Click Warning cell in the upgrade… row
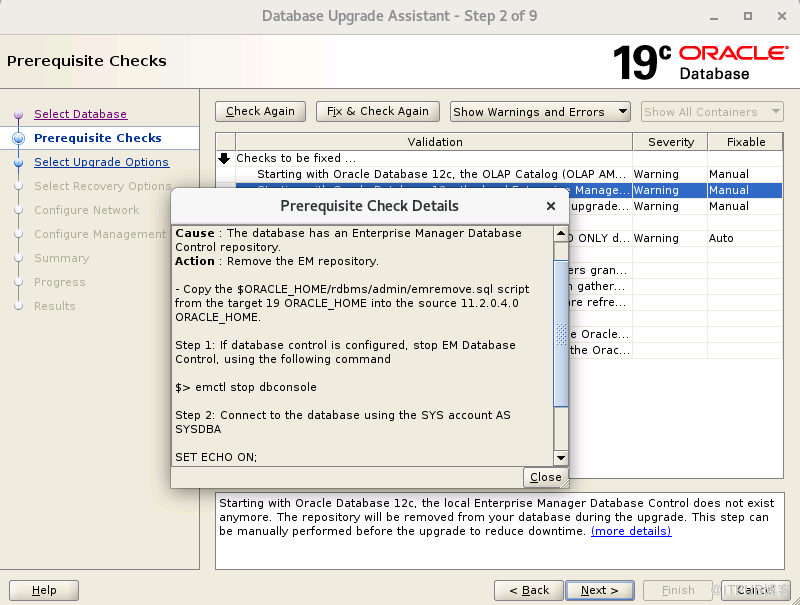 pyautogui.click(x=670, y=206)
